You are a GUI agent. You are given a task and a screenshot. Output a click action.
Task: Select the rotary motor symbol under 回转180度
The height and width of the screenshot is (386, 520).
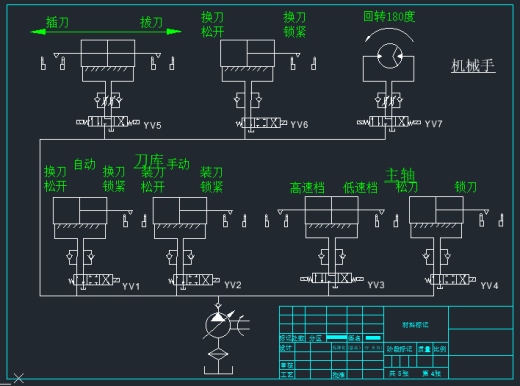pyautogui.click(x=390, y=56)
